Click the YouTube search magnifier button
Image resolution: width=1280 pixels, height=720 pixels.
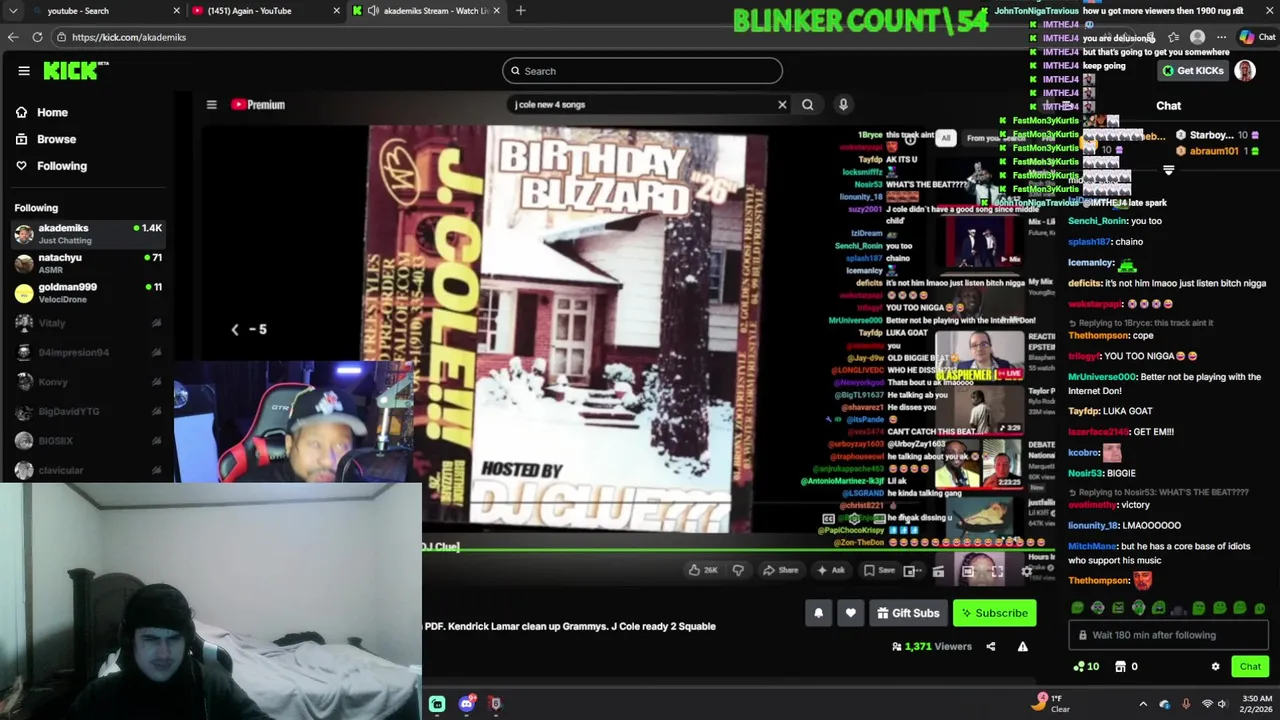click(808, 104)
